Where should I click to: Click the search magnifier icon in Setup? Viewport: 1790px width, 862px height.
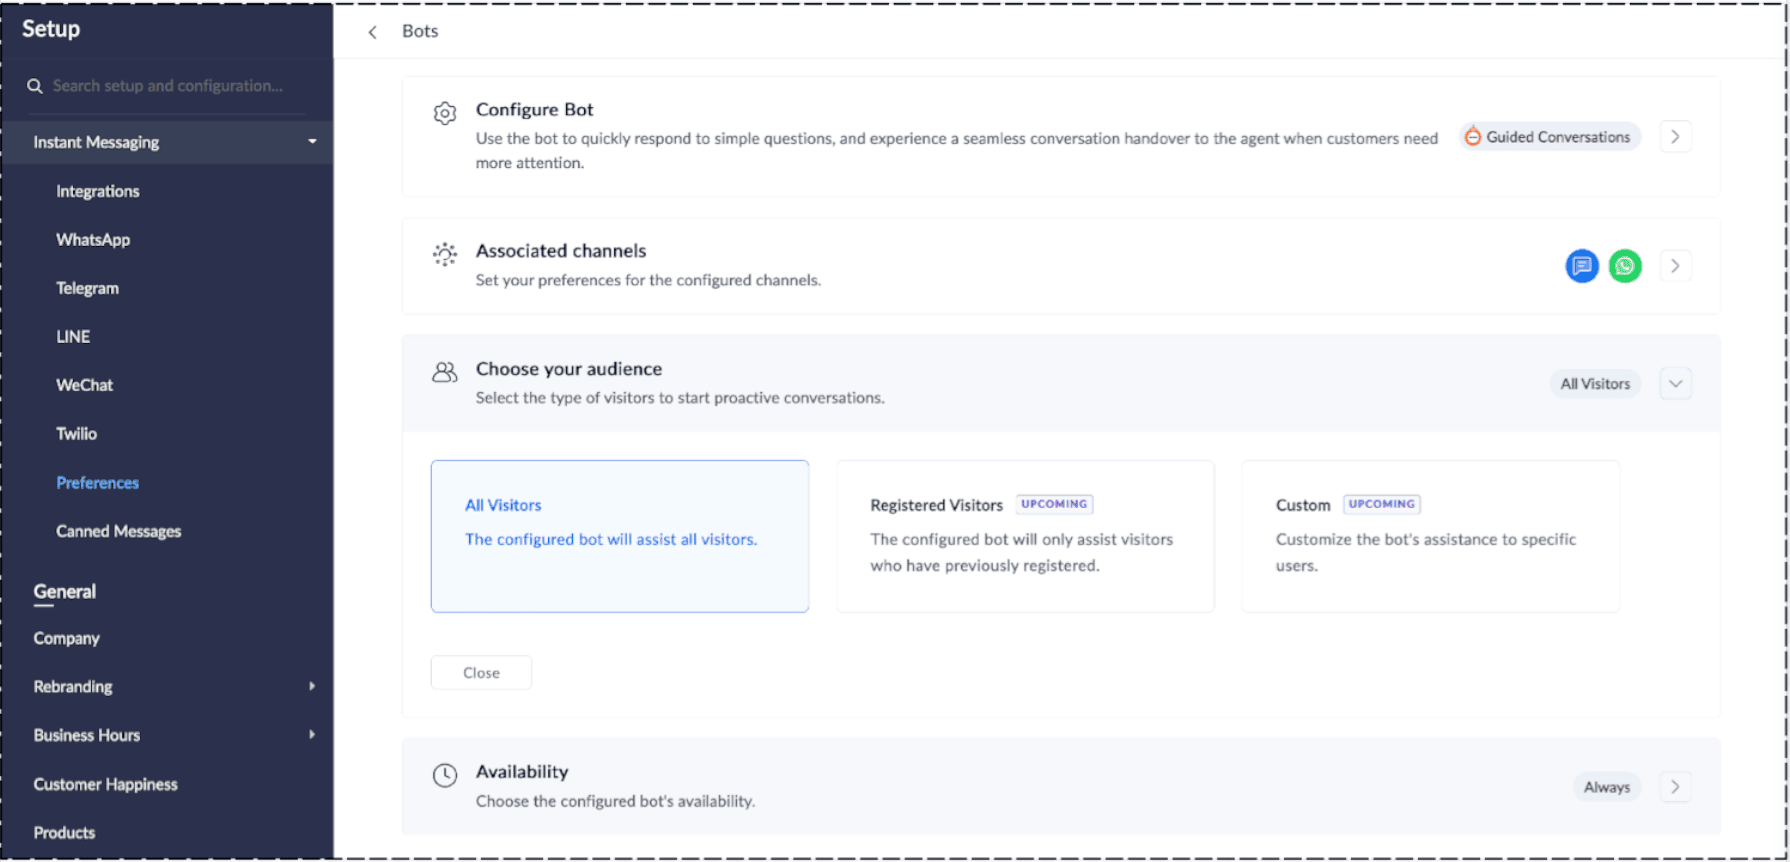[35, 86]
